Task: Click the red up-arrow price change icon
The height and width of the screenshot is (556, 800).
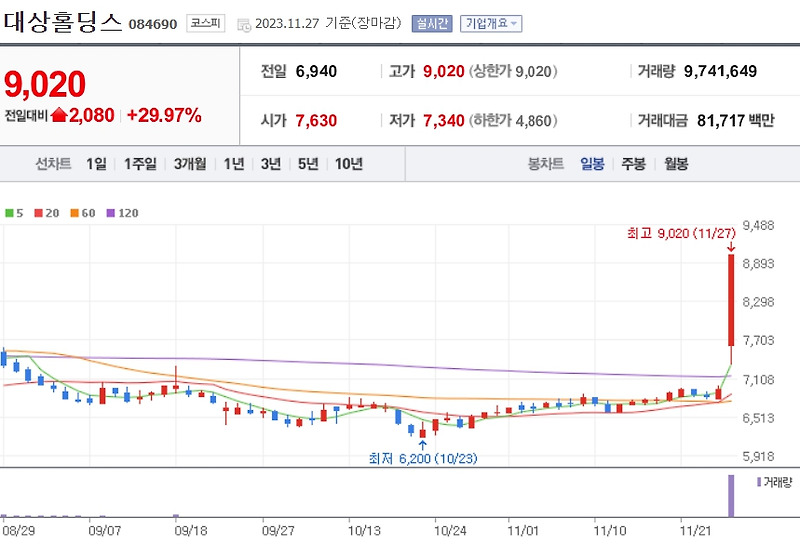Action: coord(59,115)
